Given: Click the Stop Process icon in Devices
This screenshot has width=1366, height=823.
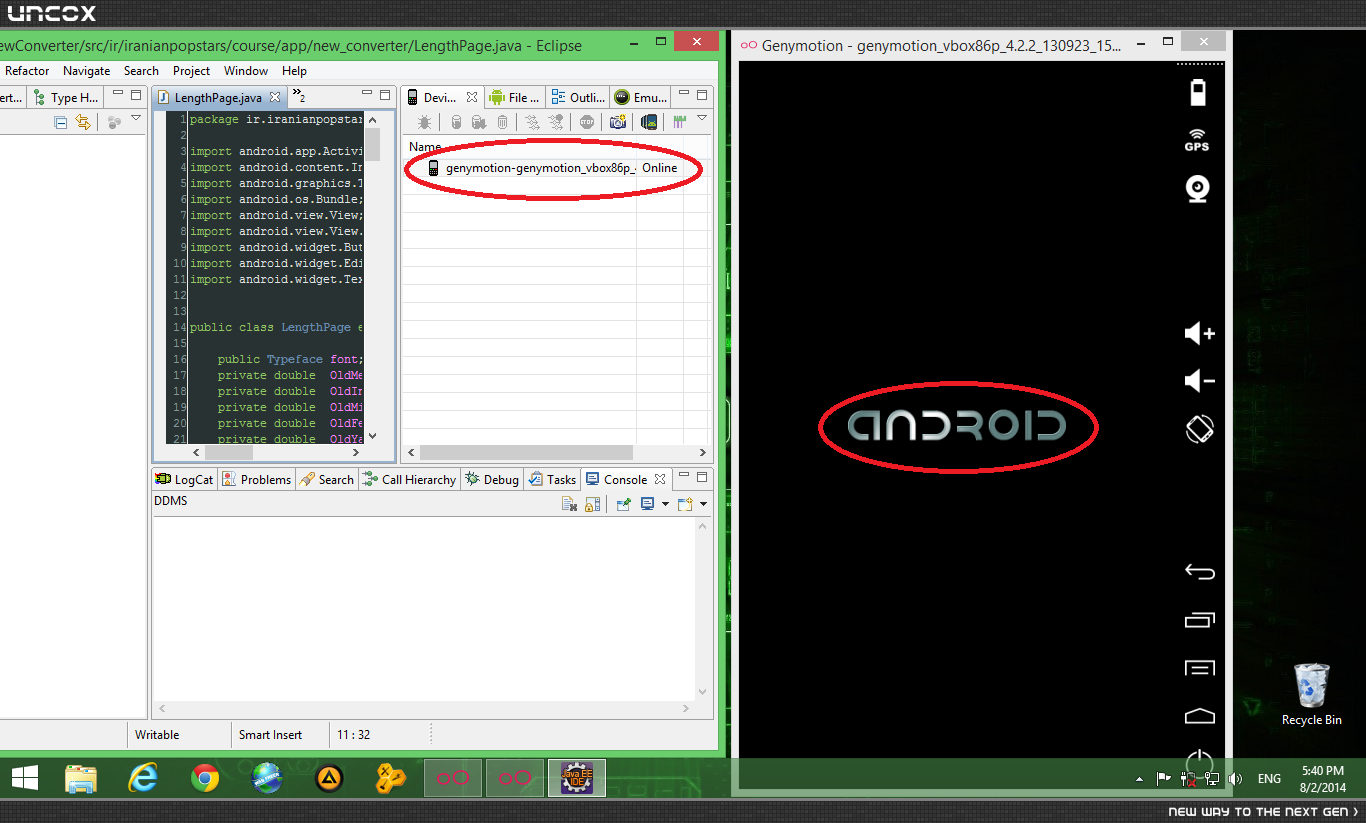Looking at the screenshot, I should [587, 122].
